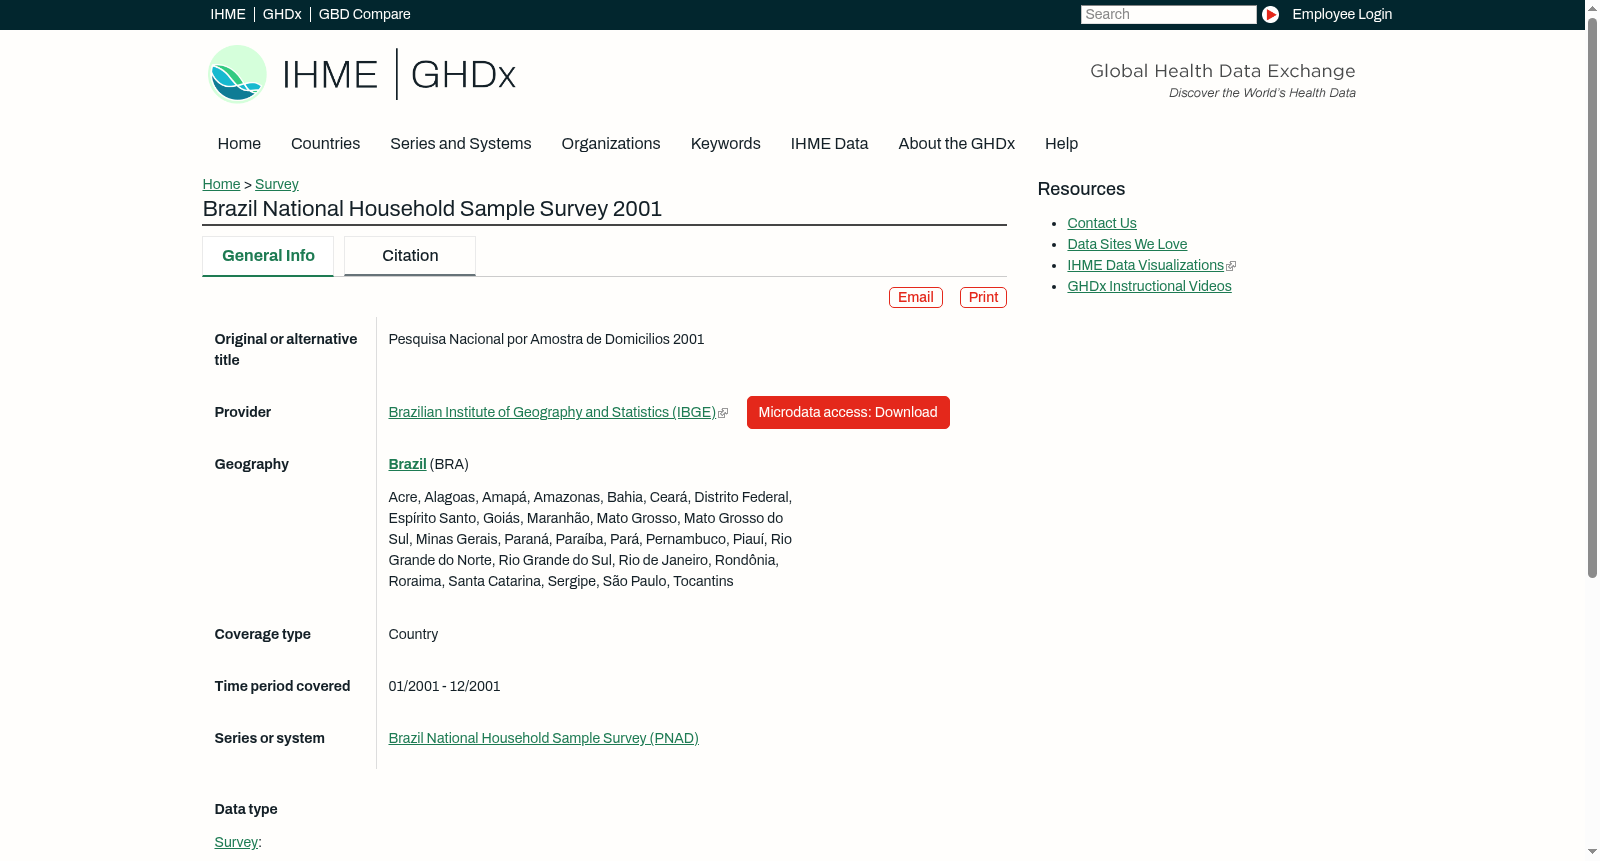Click the red search submit arrow icon
The width and height of the screenshot is (1600, 861).
click(1270, 14)
